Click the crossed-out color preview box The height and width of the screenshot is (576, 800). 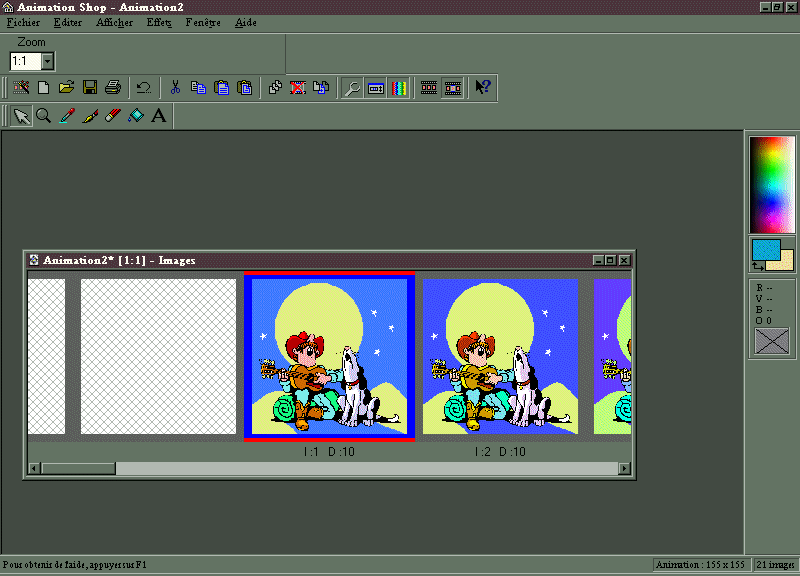pyautogui.click(x=771, y=341)
